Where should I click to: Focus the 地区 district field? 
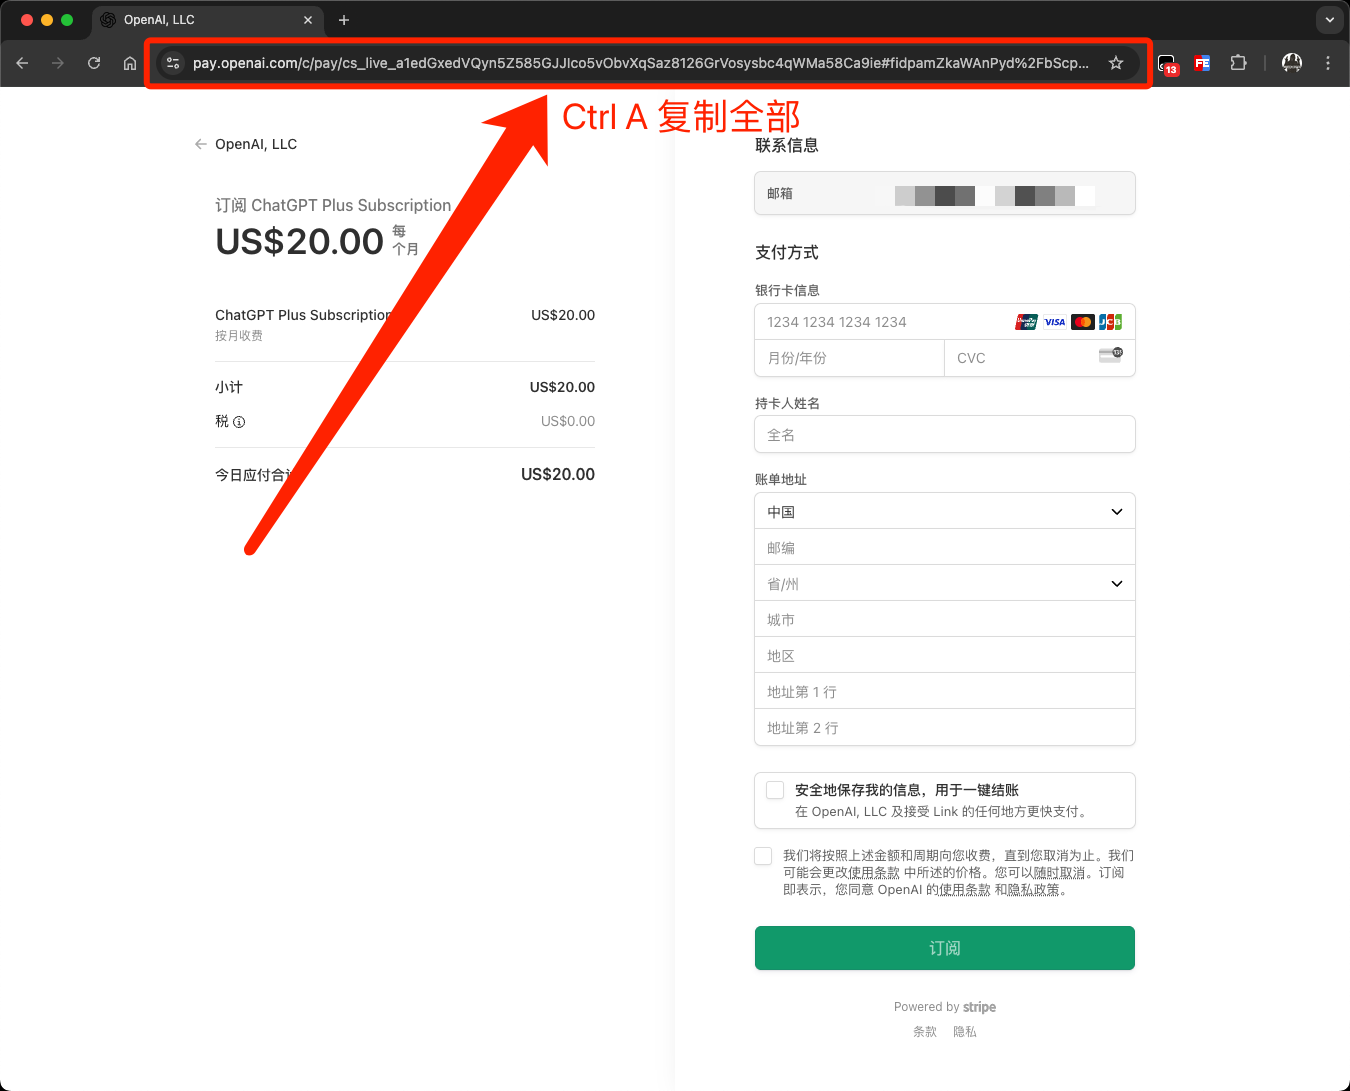pyautogui.click(x=945, y=655)
